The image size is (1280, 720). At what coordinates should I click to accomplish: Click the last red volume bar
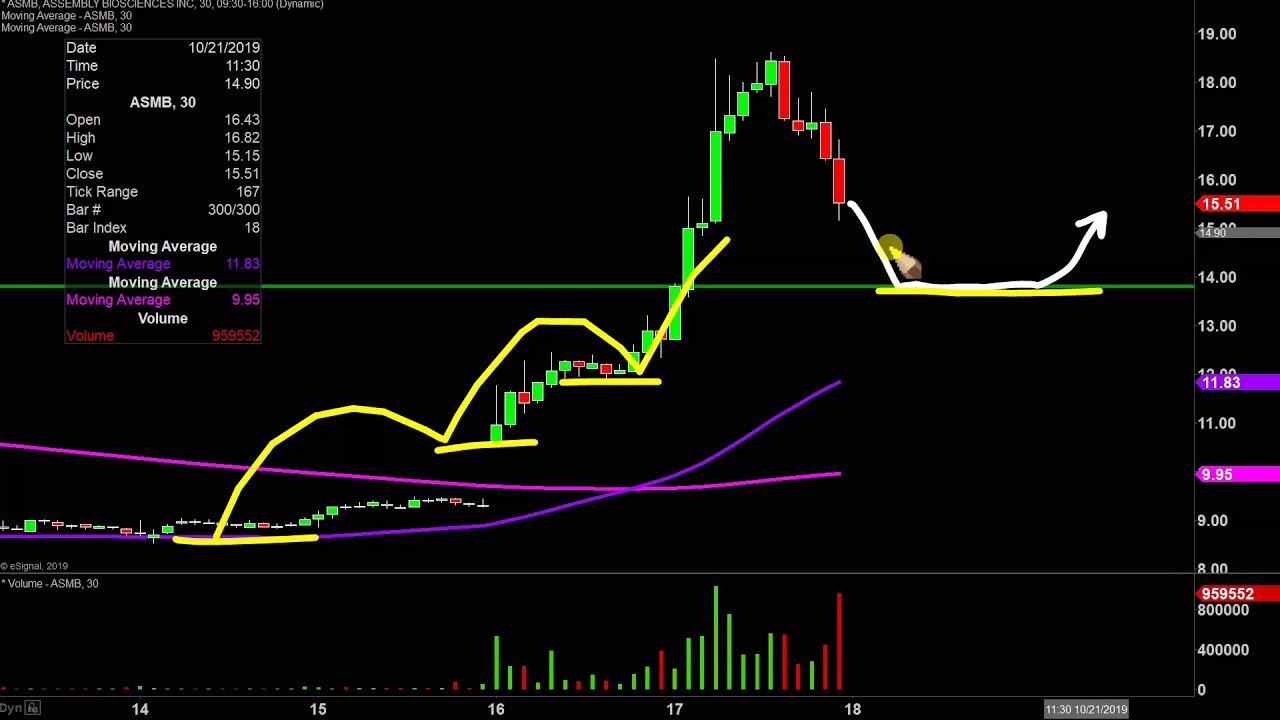839,641
